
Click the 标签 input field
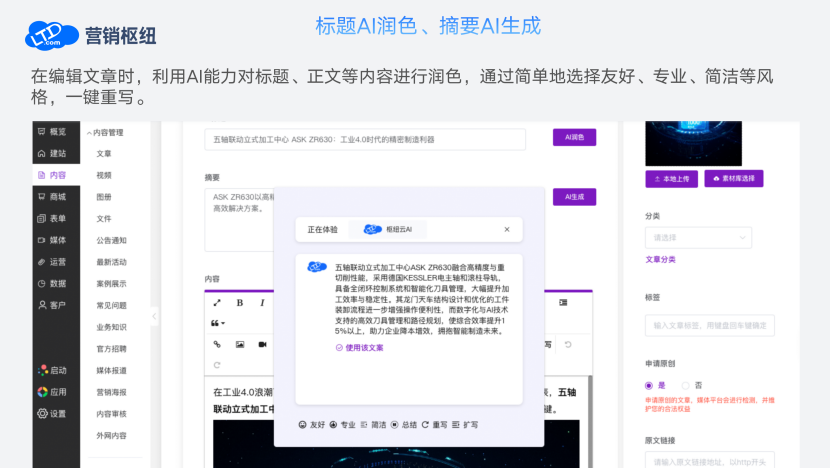tap(709, 326)
